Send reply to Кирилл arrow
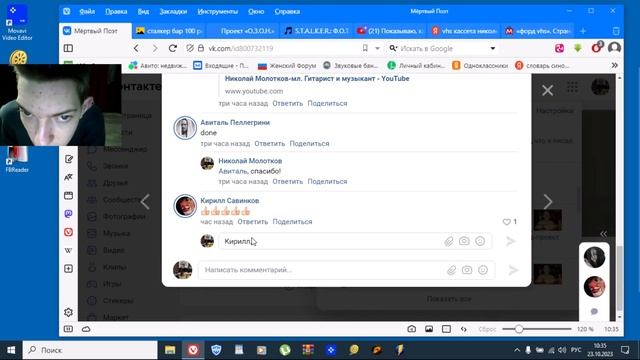Image resolution: width=640 pixels, height=360 pixels. [x=510, y=241]
